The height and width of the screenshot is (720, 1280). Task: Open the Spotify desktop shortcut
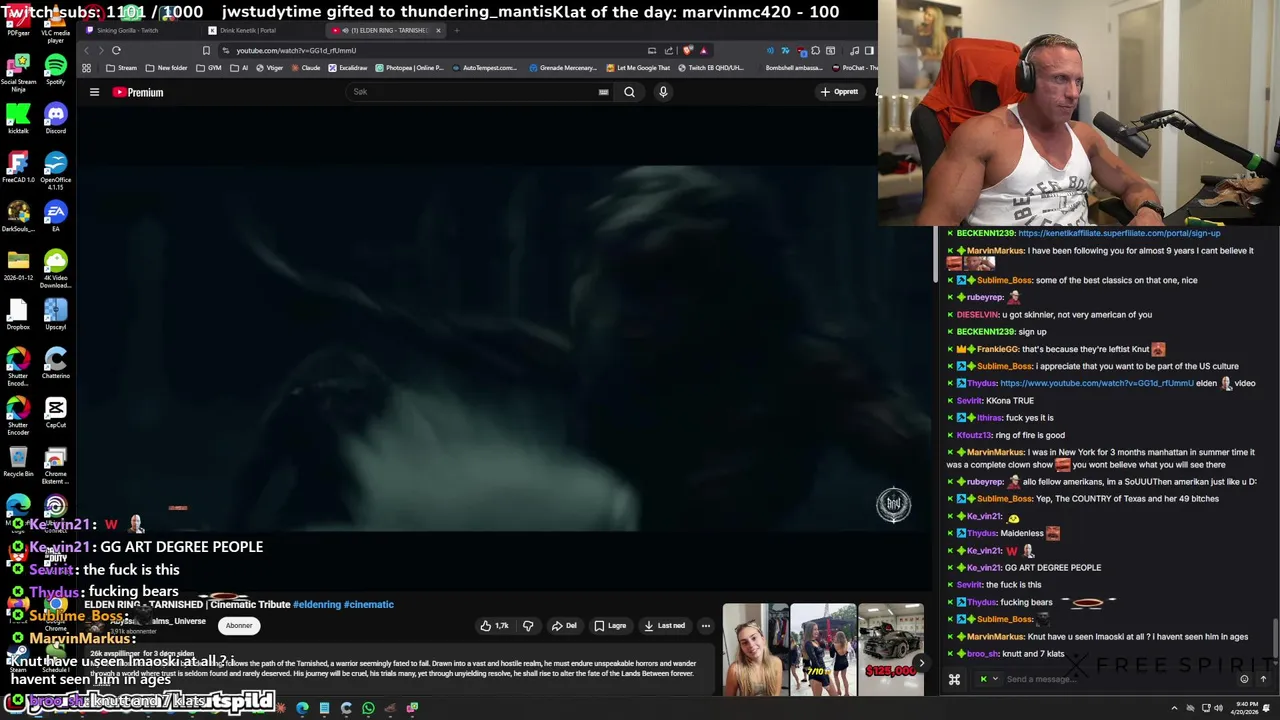tap(55, 69)
